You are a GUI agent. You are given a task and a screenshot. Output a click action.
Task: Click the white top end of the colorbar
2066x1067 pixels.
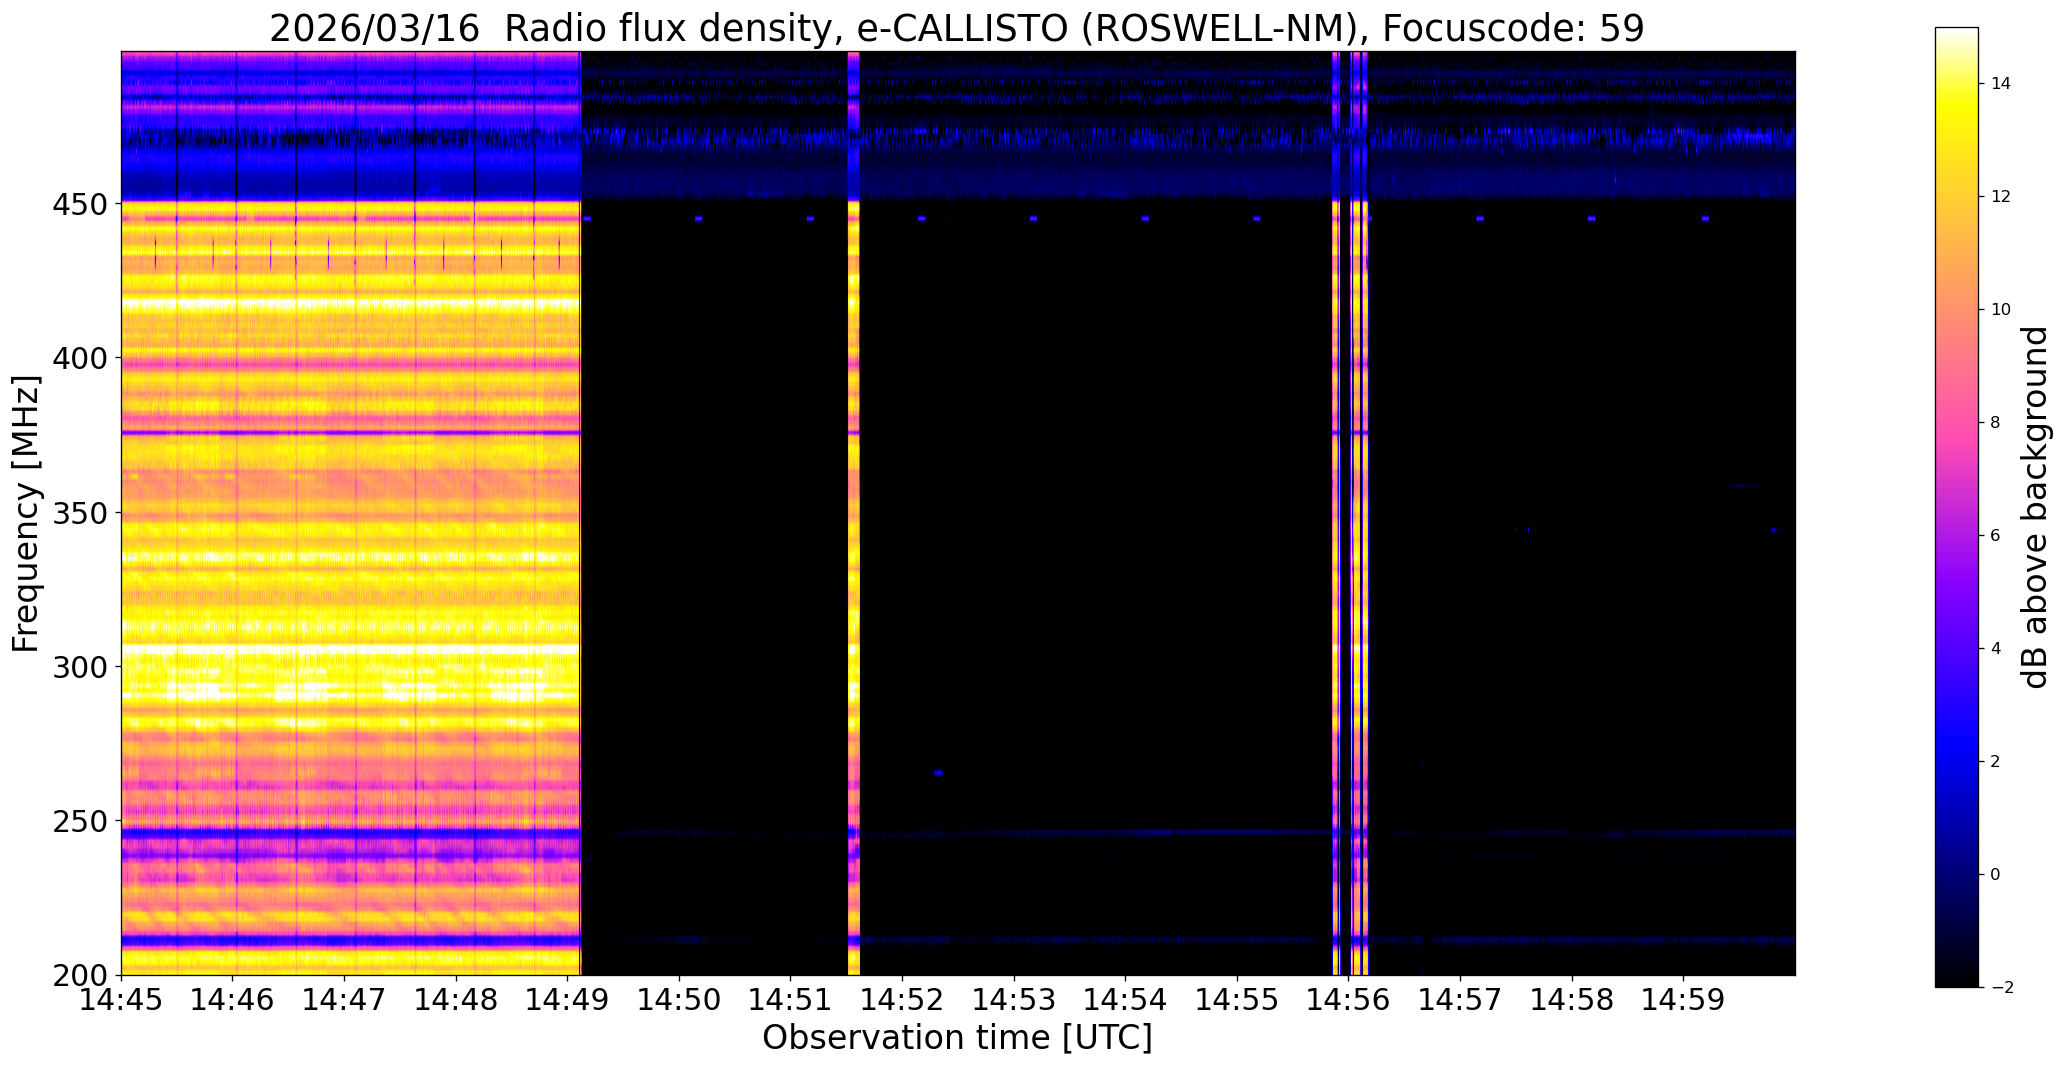(1957, 35)
